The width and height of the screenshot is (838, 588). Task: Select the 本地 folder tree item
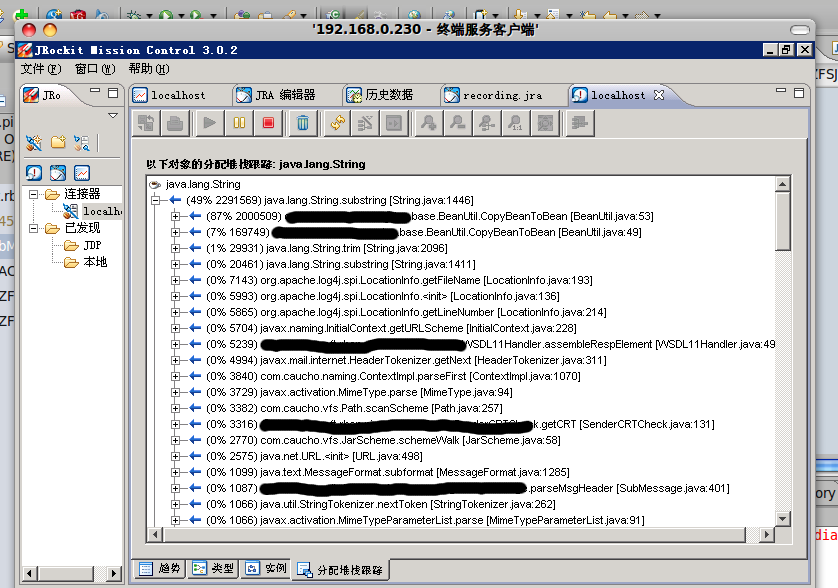click(86, 262)
